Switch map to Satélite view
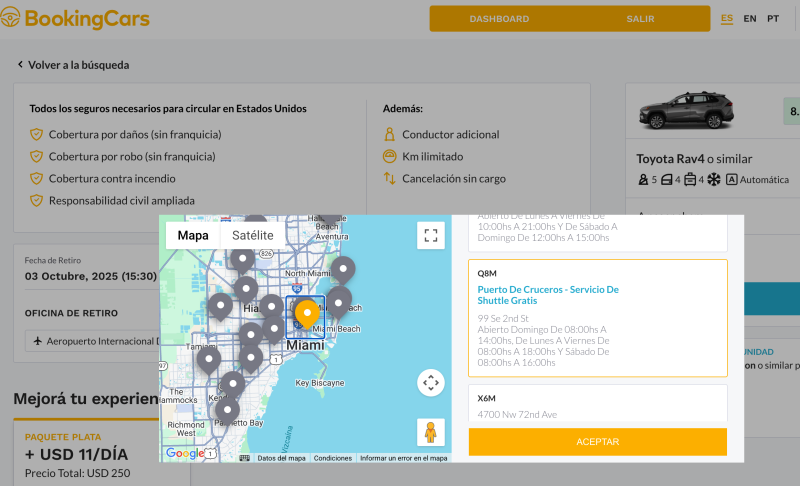 (x=252, y=236)
